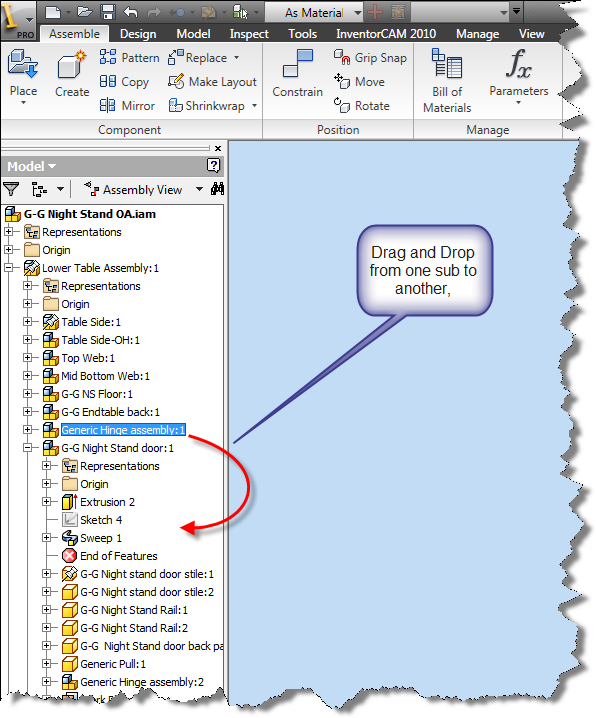This screenshot has height=718, width=596.
Task: Select End of Features marker
Action: [x=119, y=556]
